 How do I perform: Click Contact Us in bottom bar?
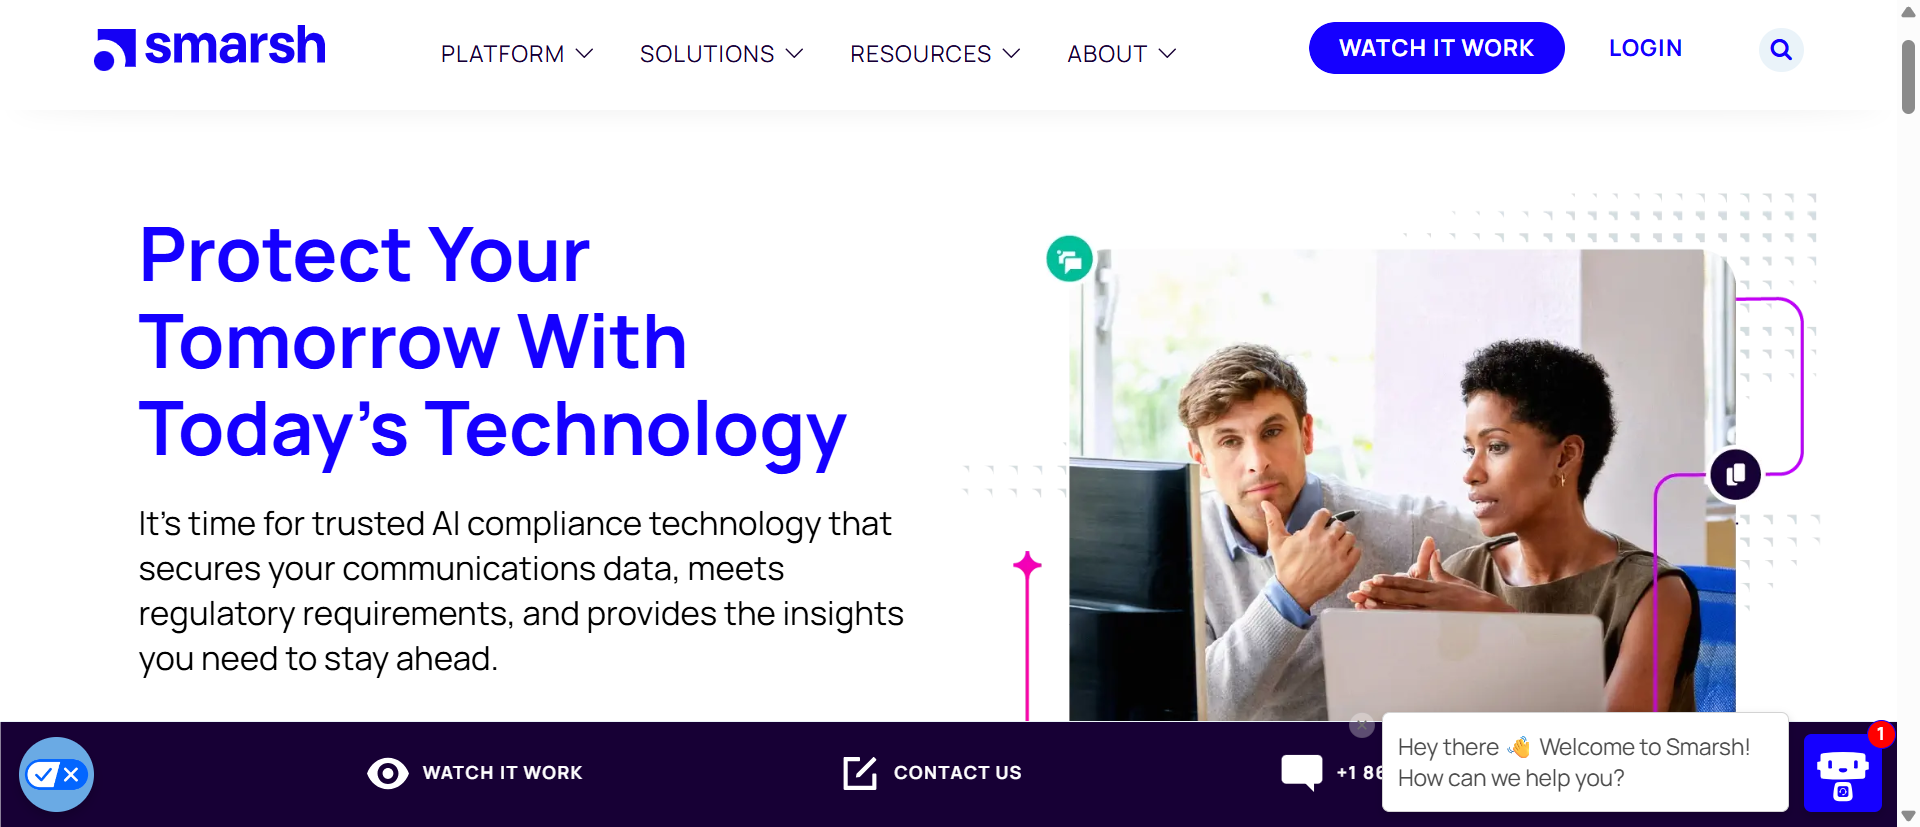(x=957, y=773)
